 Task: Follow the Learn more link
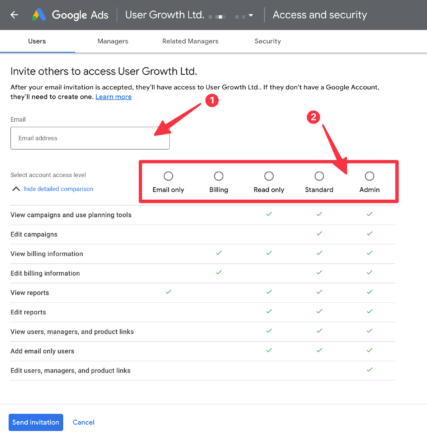[x=113, y=97]
